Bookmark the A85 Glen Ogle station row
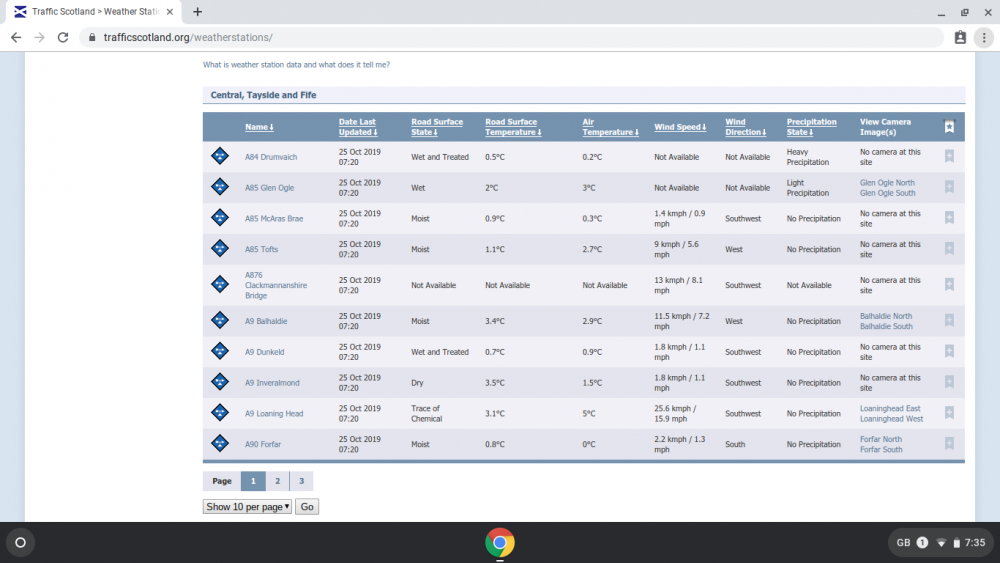Image resolution: width=1000 pixels, height=563 pixels. [949, 187]
